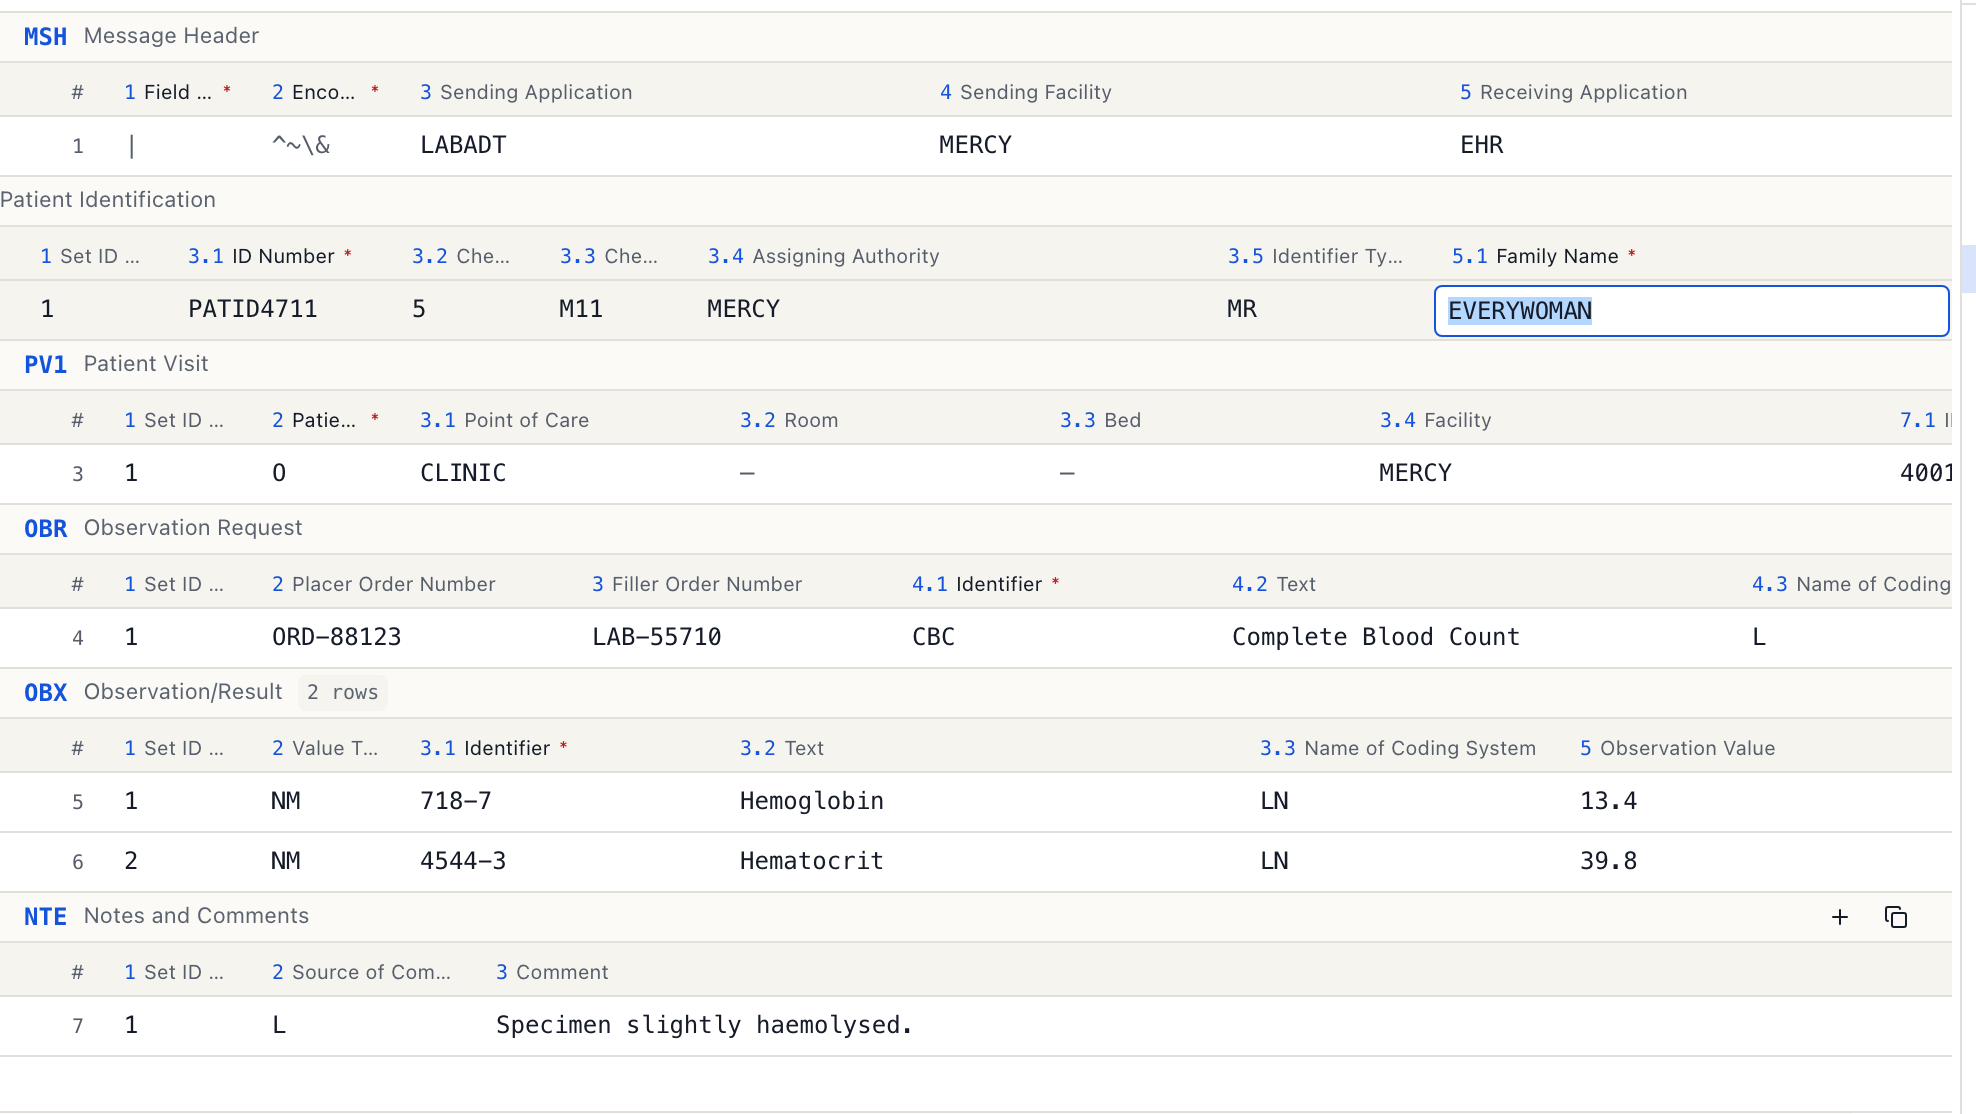Screen dimensions: 1976x1114
Task: Select the LABADT sending application cell
Action: pyautogui.click(x=463, y=145)
